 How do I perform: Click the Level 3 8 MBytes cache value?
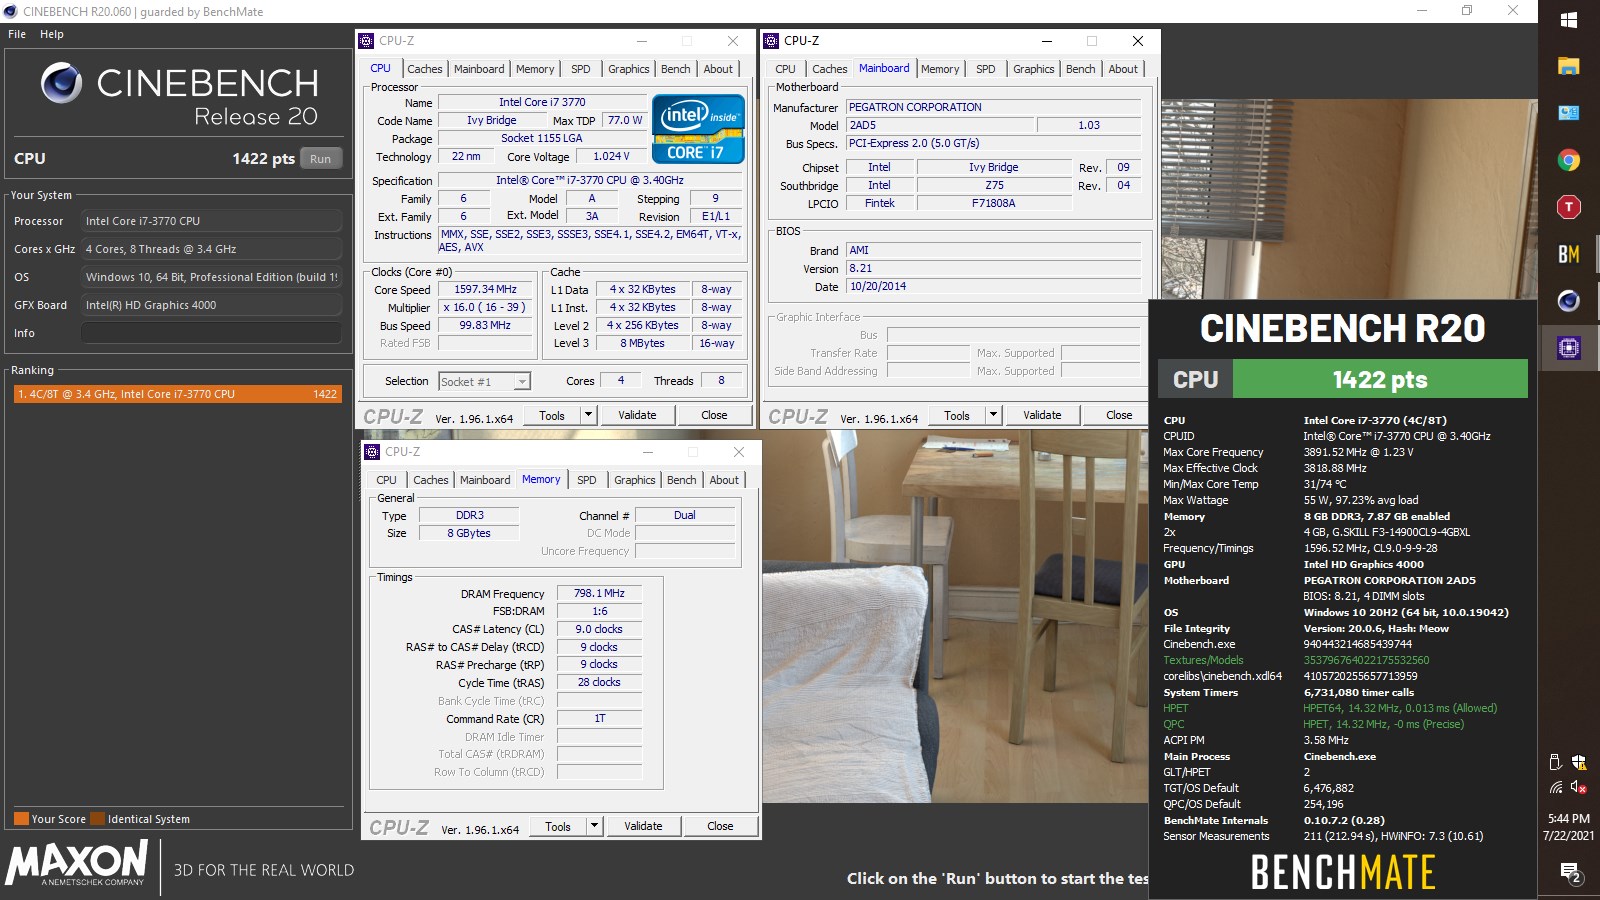pyautogui.click(x=642, y=343)
